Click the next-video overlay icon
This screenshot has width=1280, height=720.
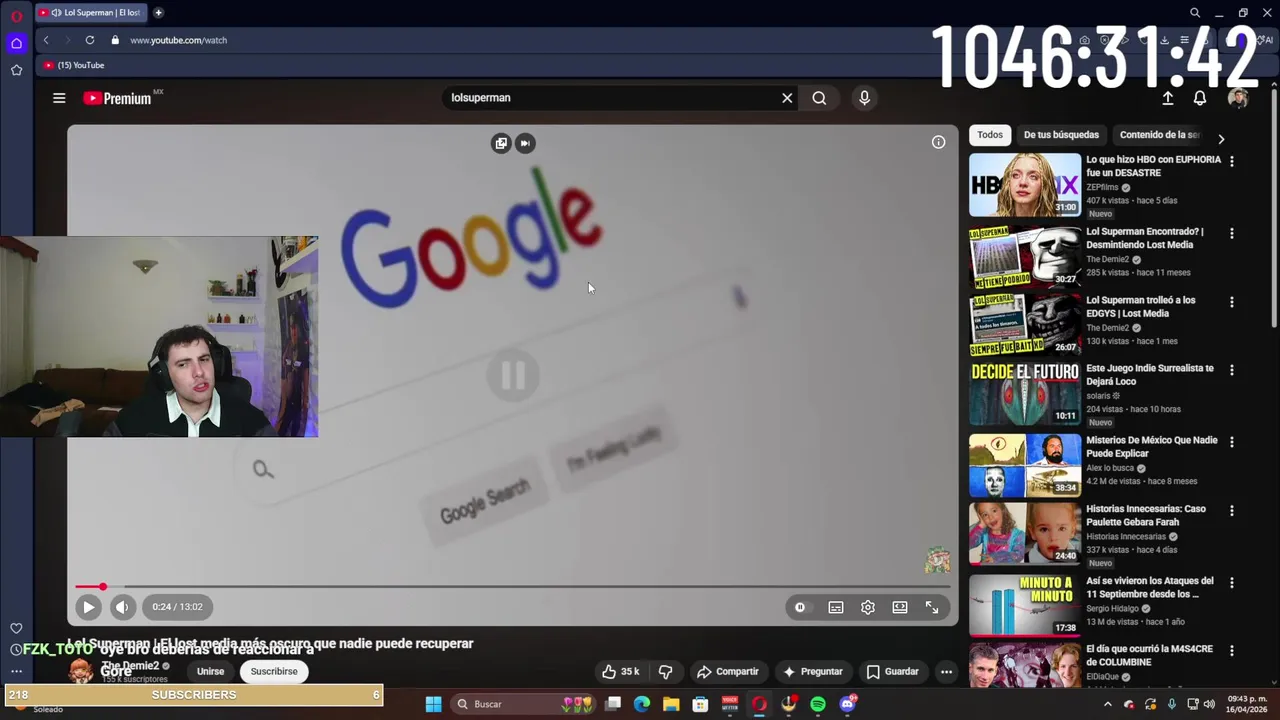(x=525, y=143)
